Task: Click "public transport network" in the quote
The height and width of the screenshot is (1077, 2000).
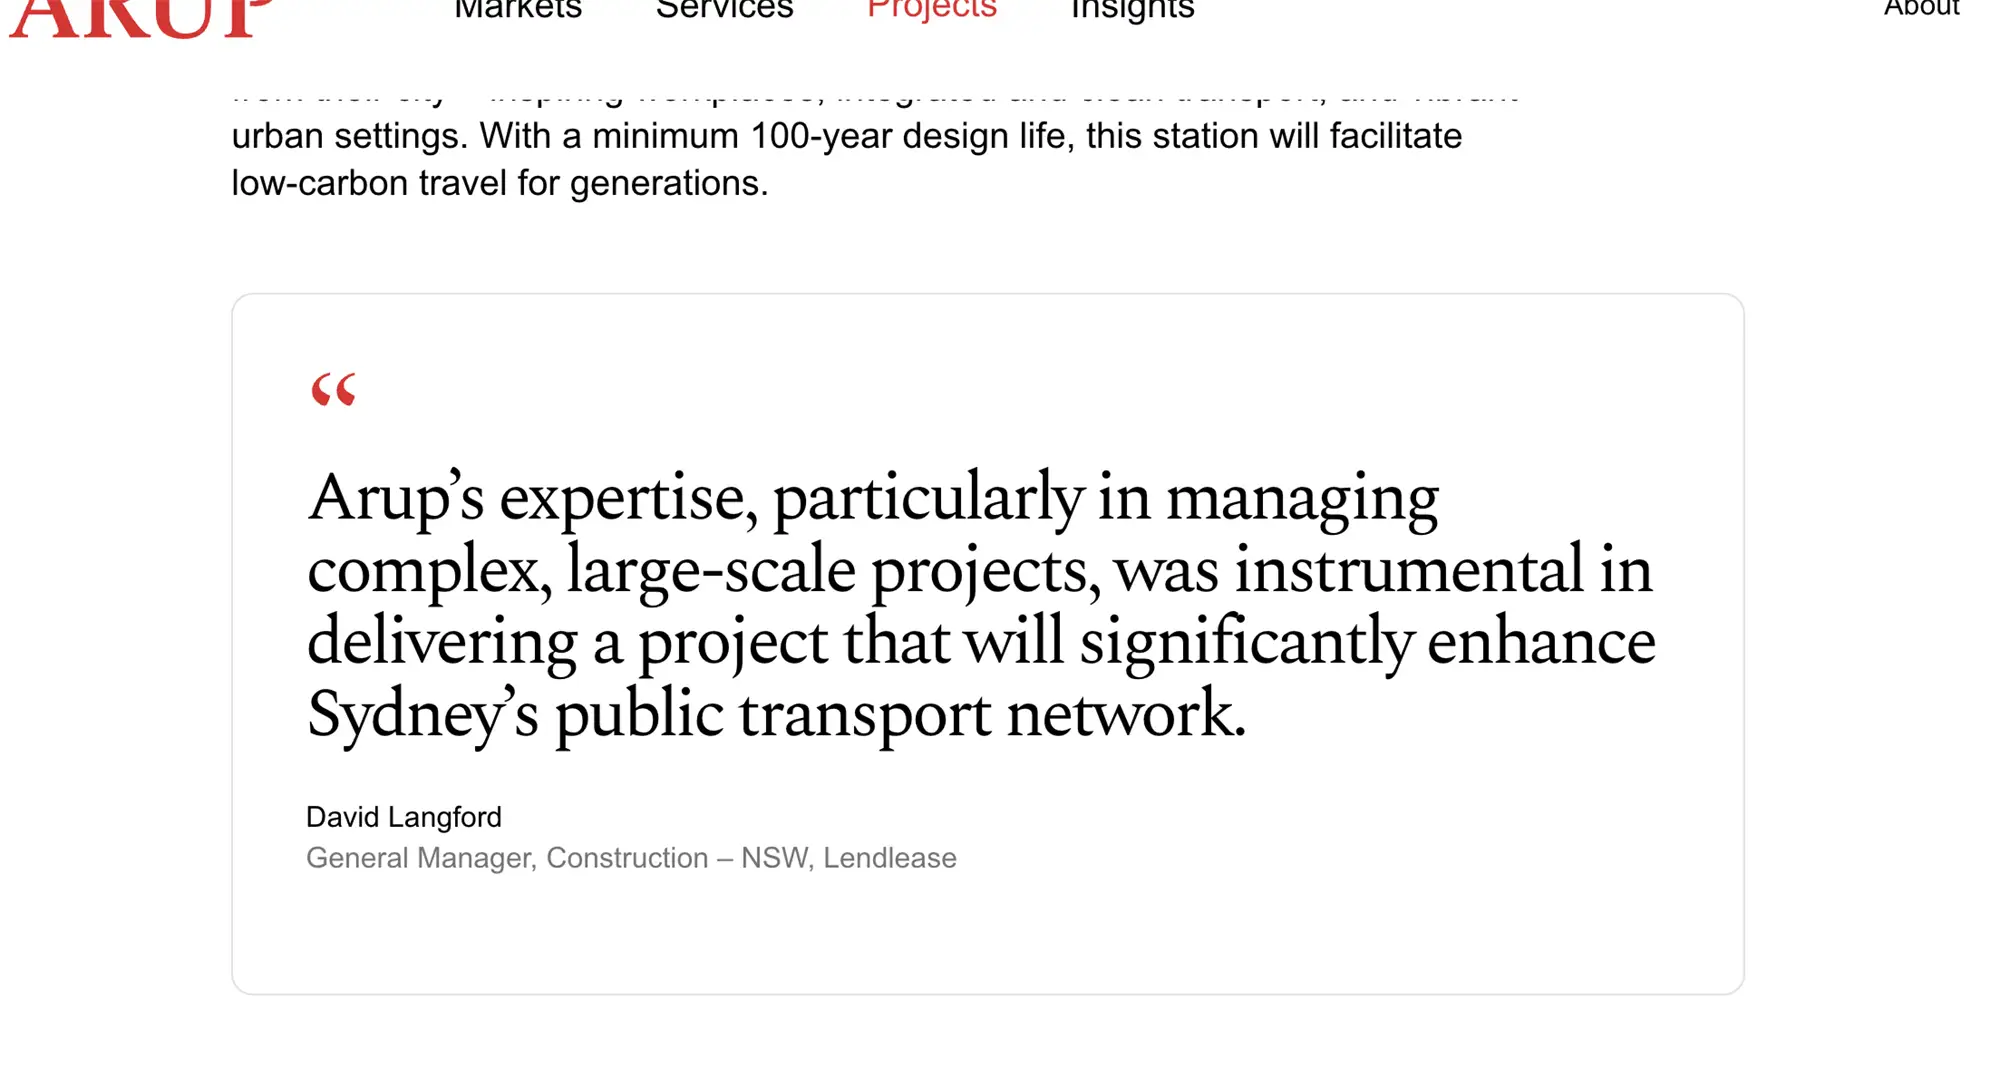Action: (x=900, y=716)
